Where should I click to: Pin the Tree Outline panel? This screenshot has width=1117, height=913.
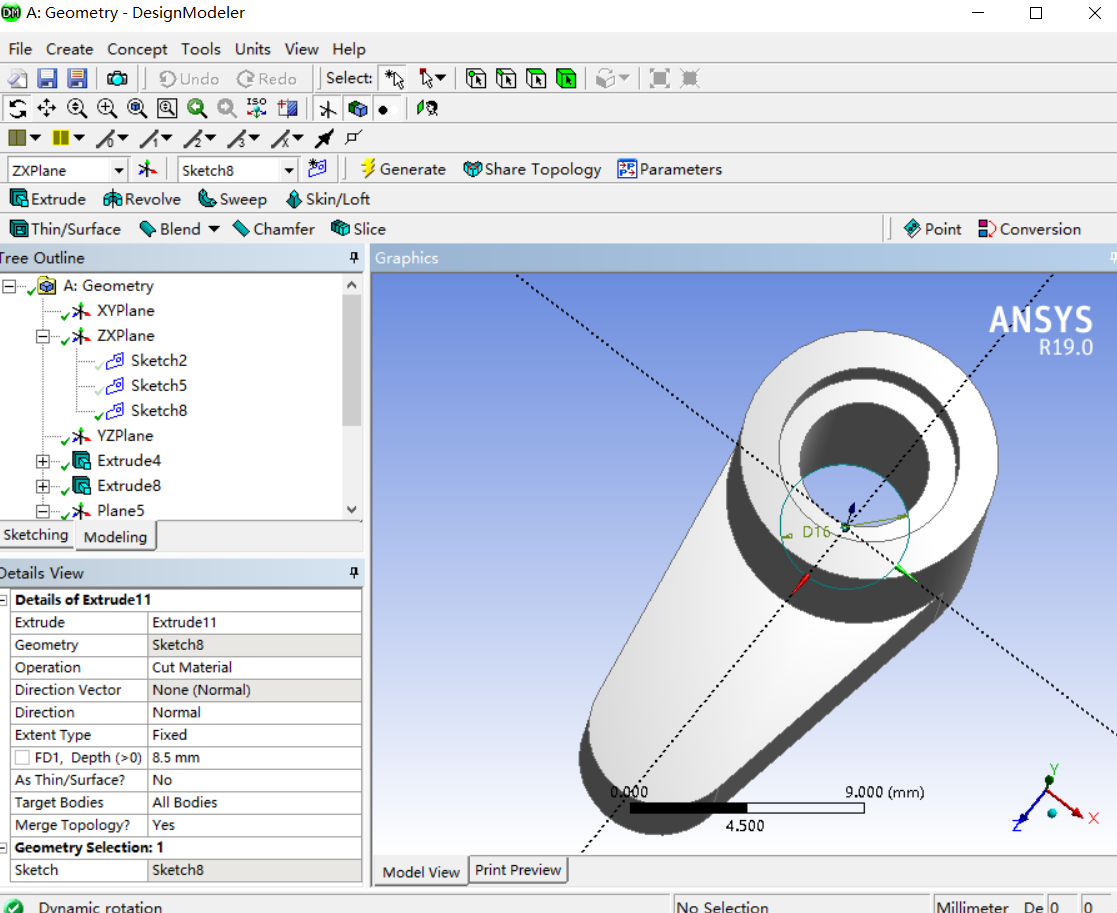tap(354, 258)
